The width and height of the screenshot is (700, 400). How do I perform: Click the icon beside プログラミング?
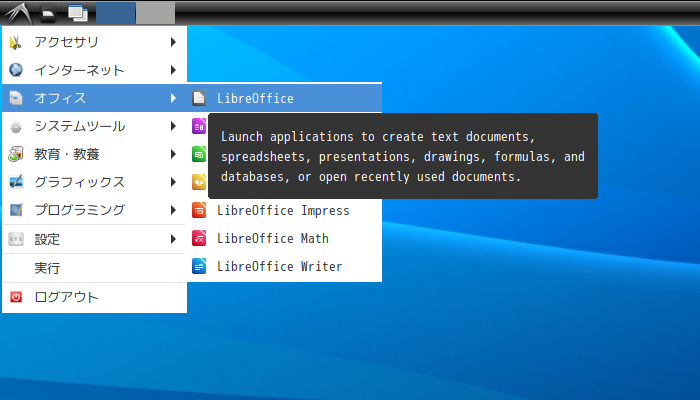[16, 210]
